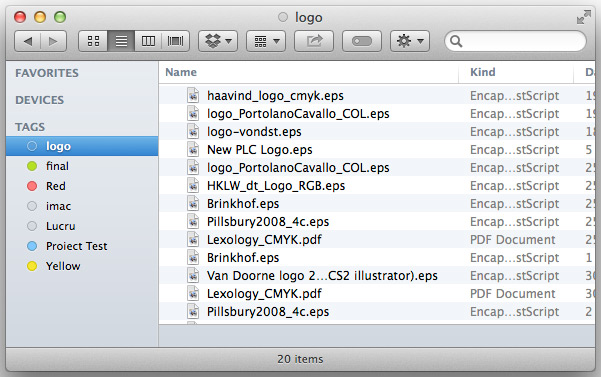Click the Edit Tags toolbar button
Screen dimensions: 601x377
(x=362, y=41)
